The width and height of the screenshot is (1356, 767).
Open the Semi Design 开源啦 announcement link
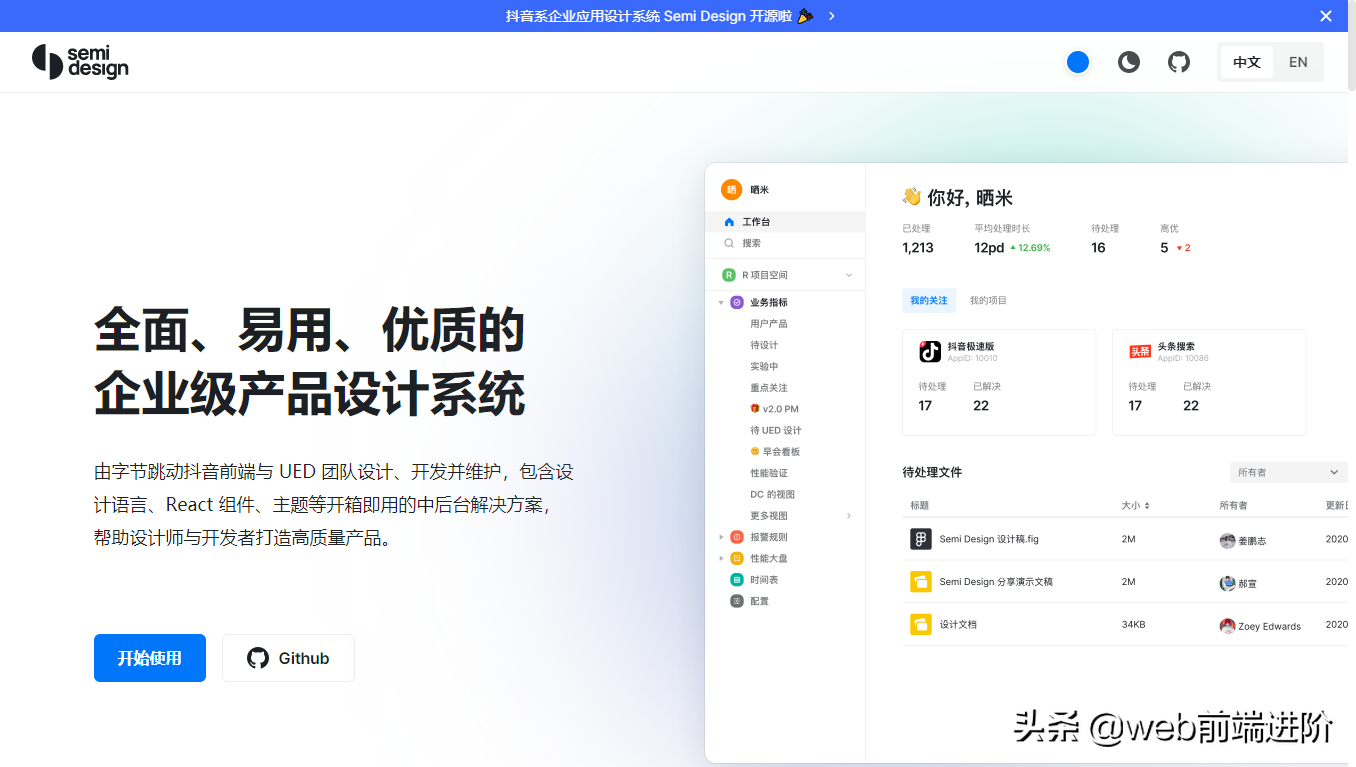(660, 16)
